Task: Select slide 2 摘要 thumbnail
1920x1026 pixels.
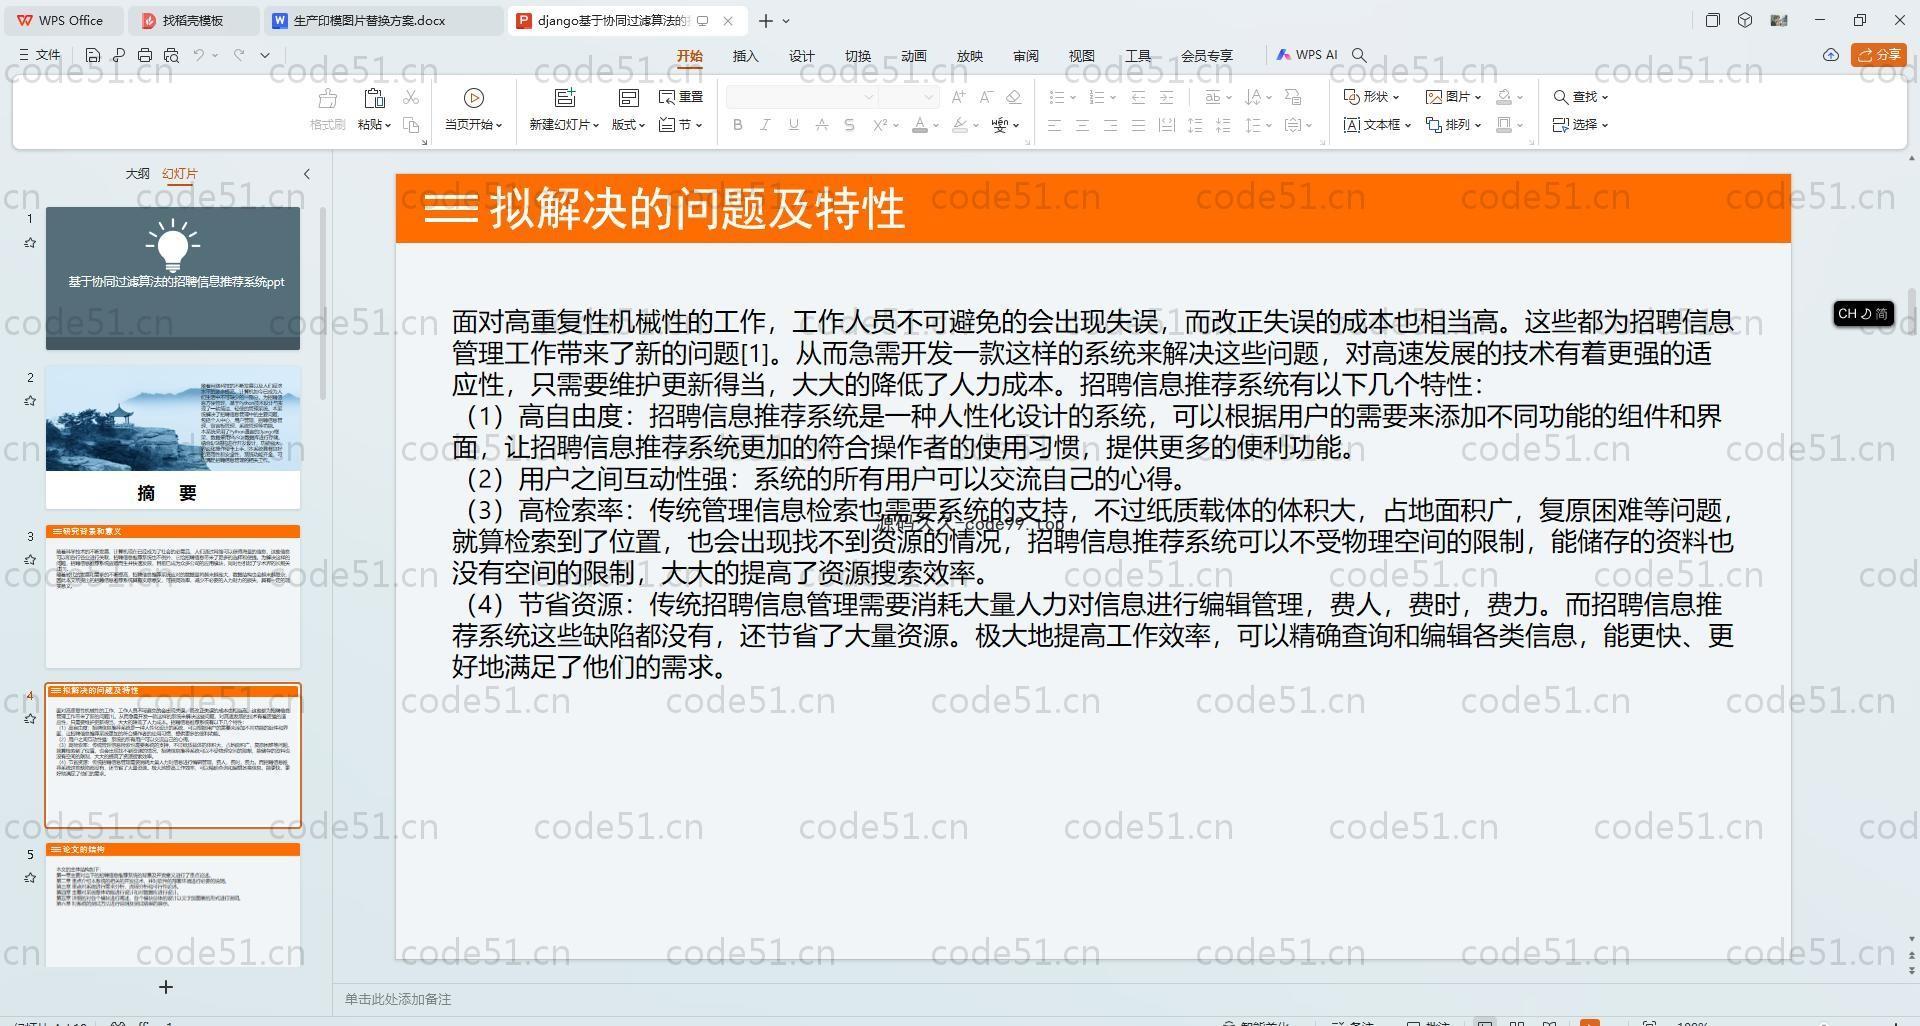Action: coord(173,437)
